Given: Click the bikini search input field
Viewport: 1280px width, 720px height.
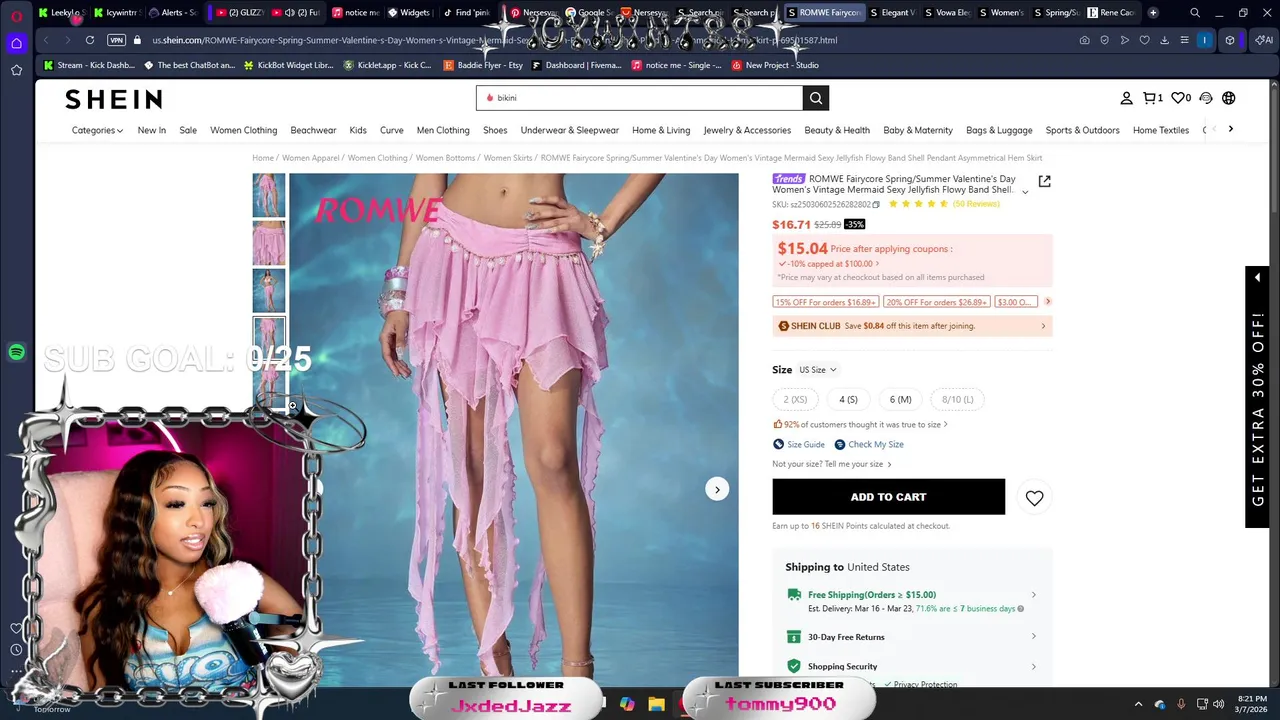Looking at the screenshot, I should tap(640, 98).
